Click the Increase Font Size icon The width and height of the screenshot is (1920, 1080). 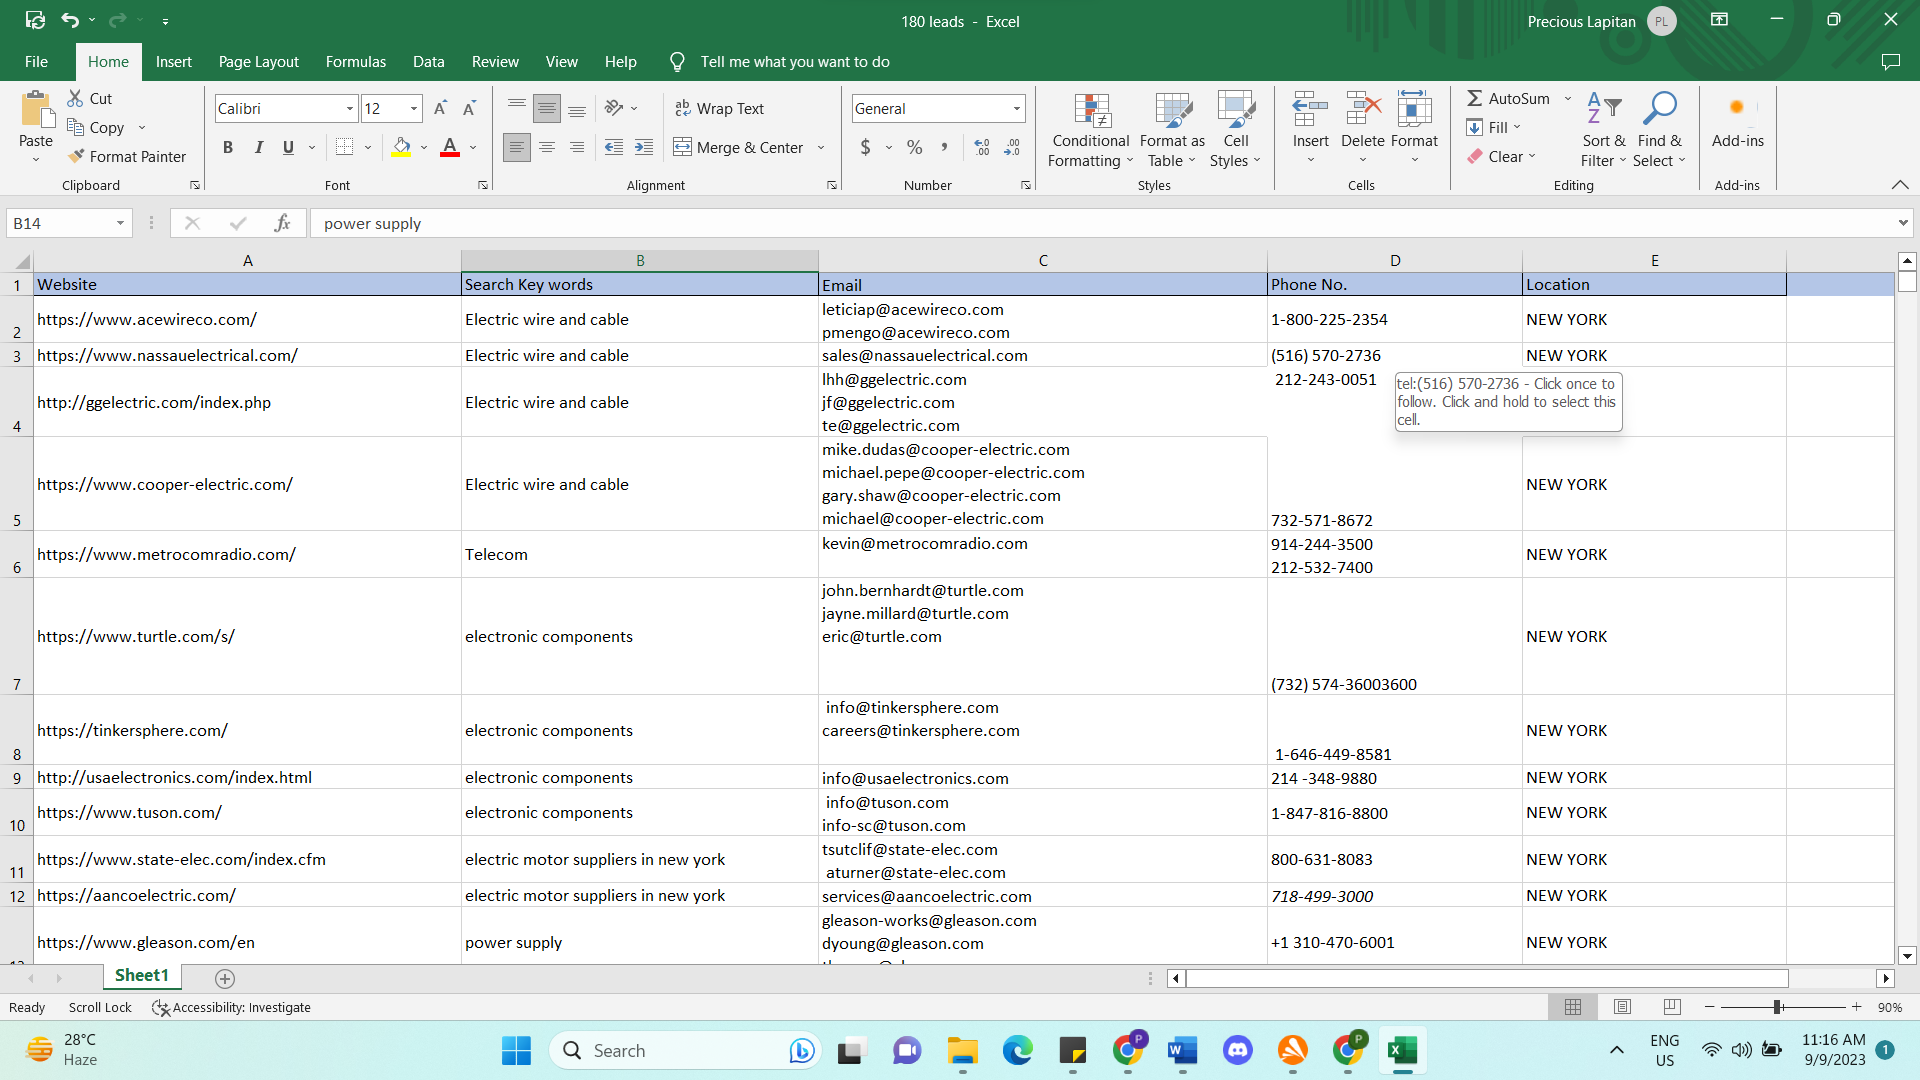(x=440, y=108)
